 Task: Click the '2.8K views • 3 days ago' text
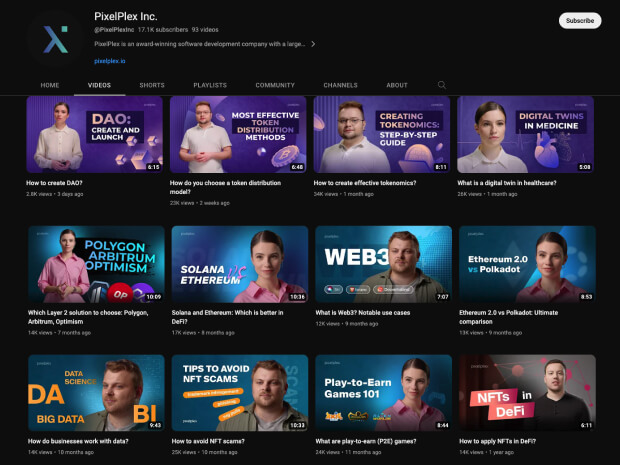coord(55,194)
